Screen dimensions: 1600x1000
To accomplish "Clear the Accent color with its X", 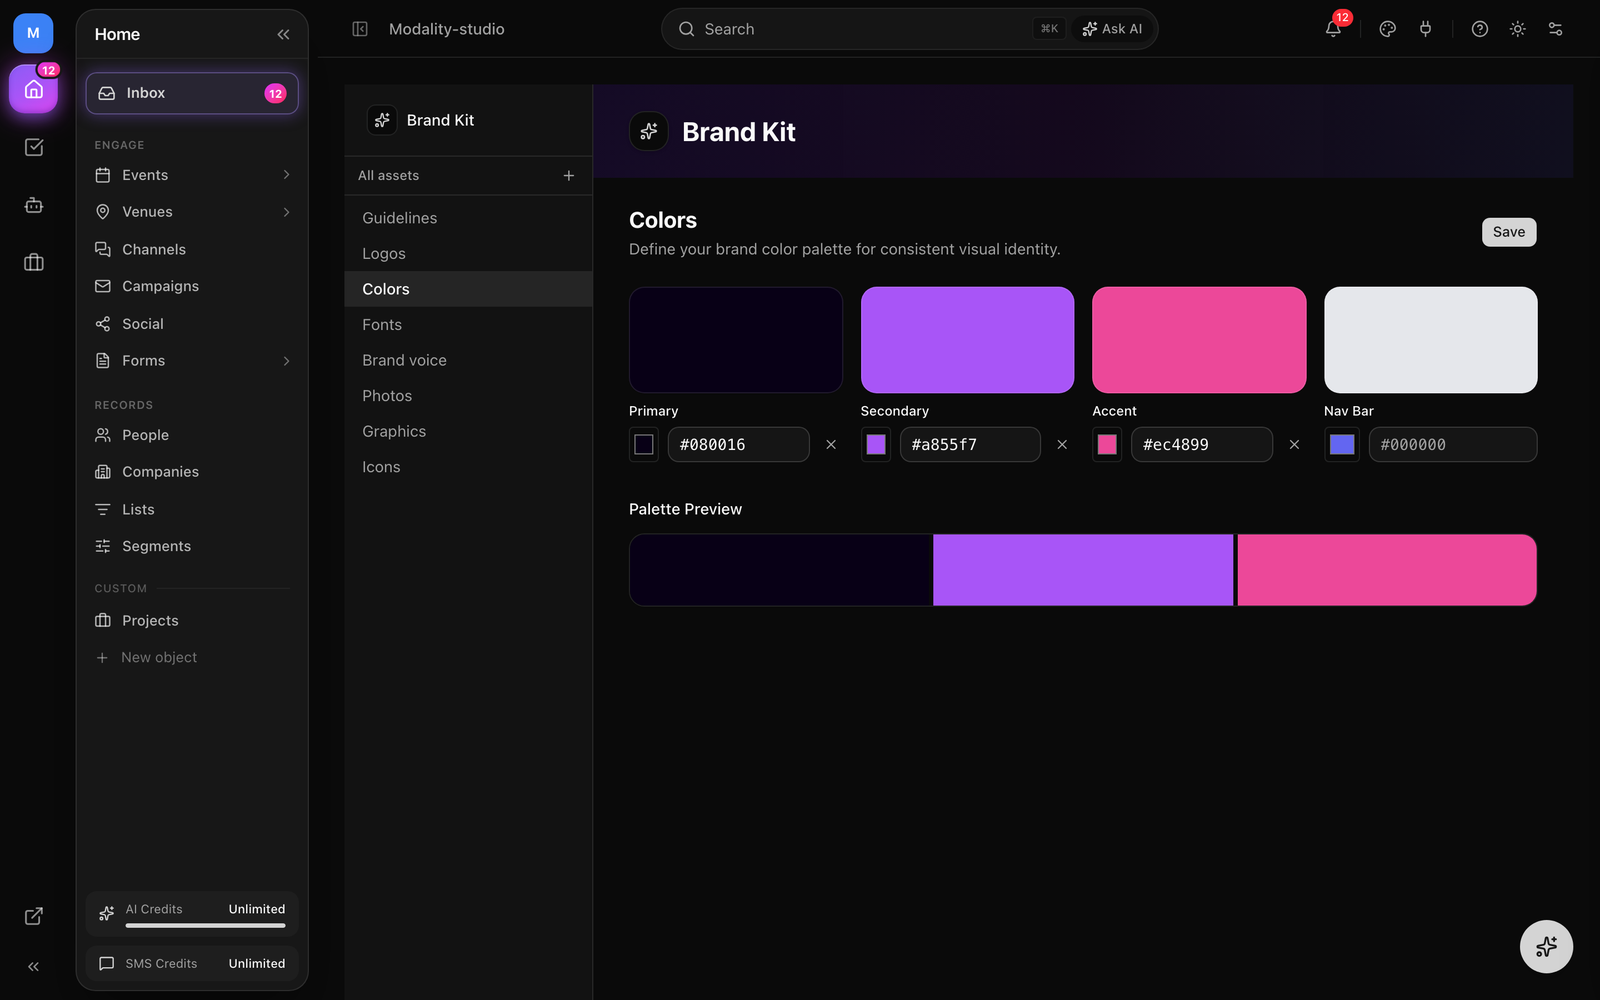I will coord(1294,445).
